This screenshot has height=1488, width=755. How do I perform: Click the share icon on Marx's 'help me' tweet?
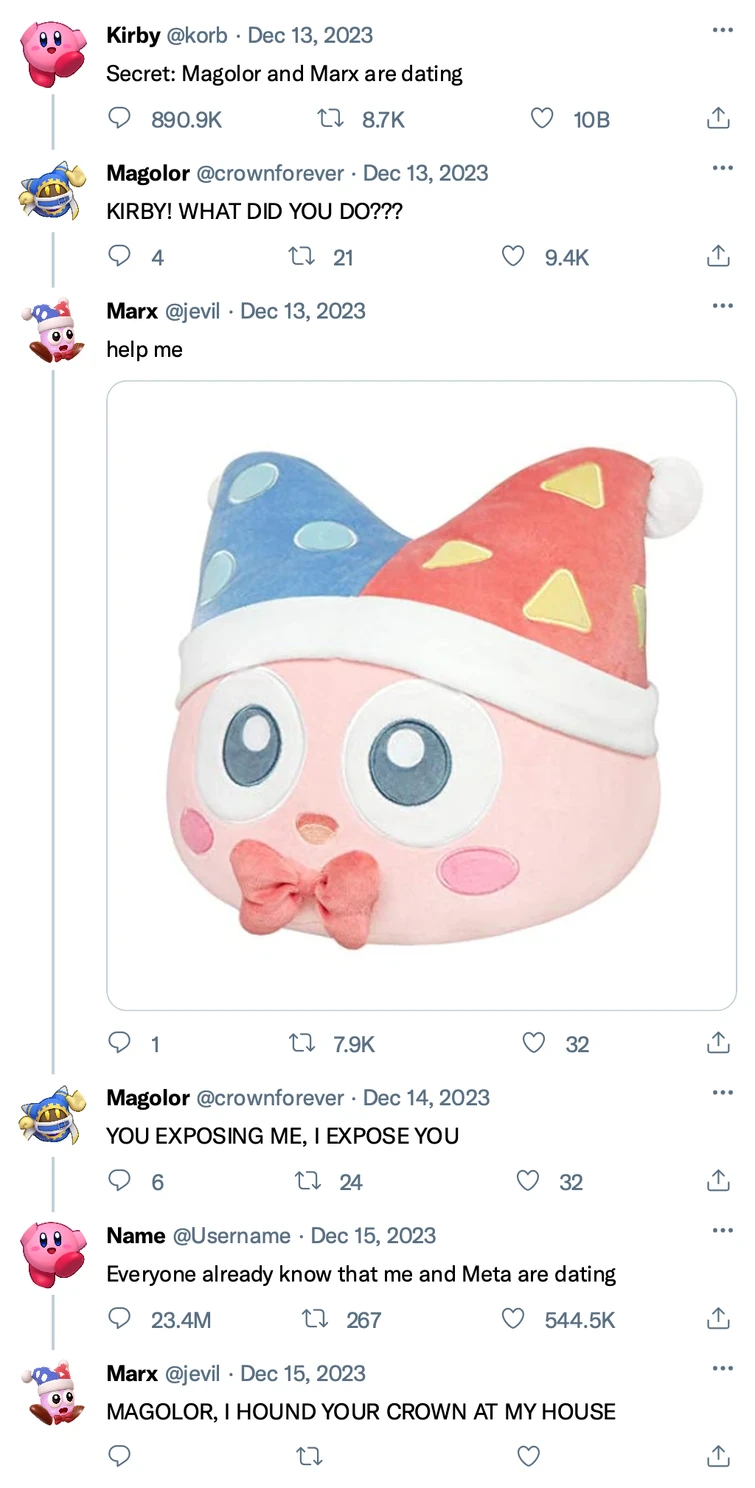pyautogui.click(x=716, y=1044)
